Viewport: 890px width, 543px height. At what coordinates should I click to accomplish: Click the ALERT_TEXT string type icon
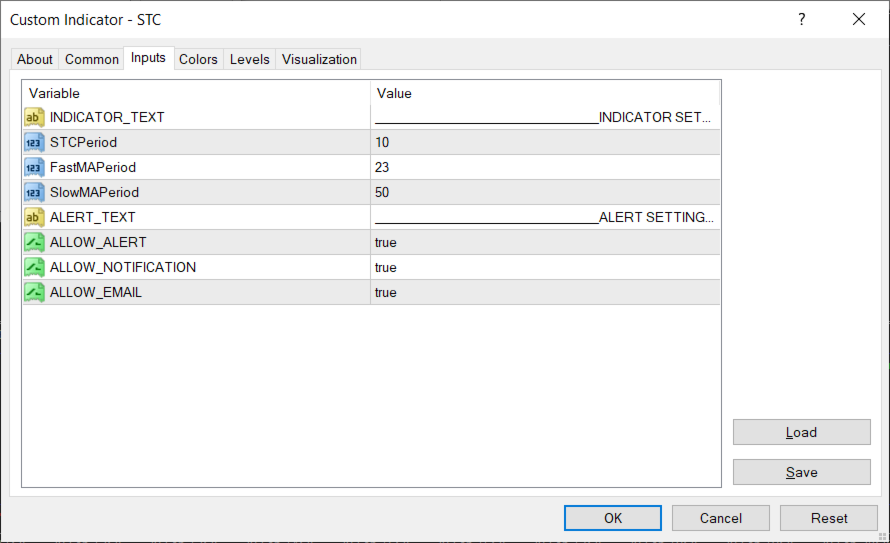[34, 217]
